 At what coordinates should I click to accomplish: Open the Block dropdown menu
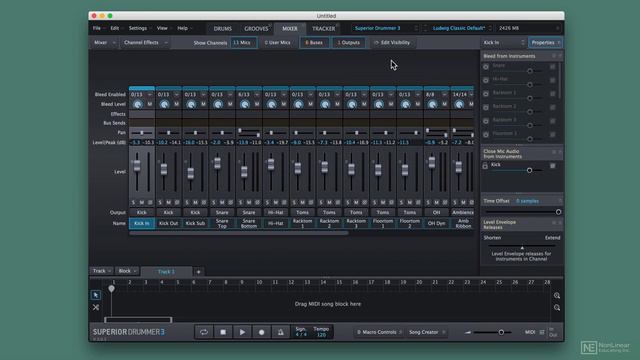(x=127, y=271)
